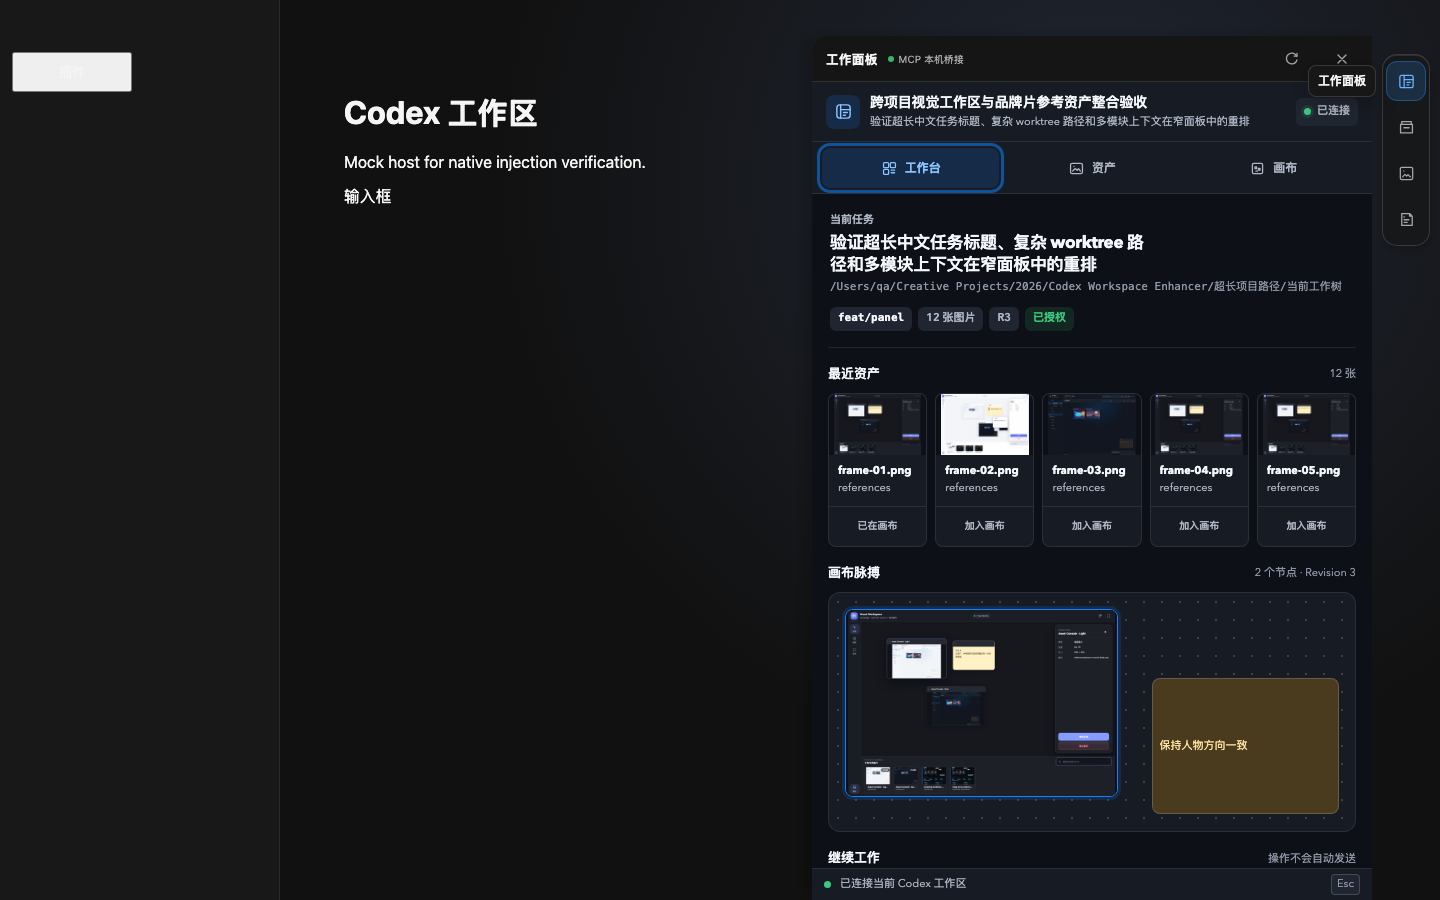Click the 最近资产 section heading
The image size is (1440, 900).
coord(854,374)
